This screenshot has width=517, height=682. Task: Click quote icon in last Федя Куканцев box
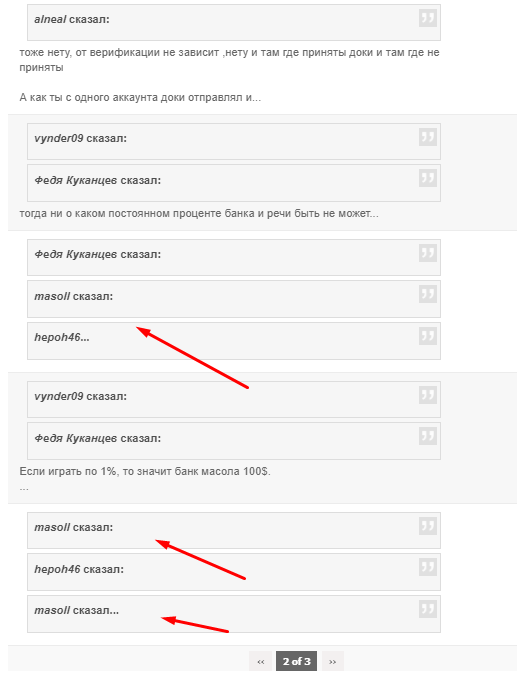coord(427,436)
